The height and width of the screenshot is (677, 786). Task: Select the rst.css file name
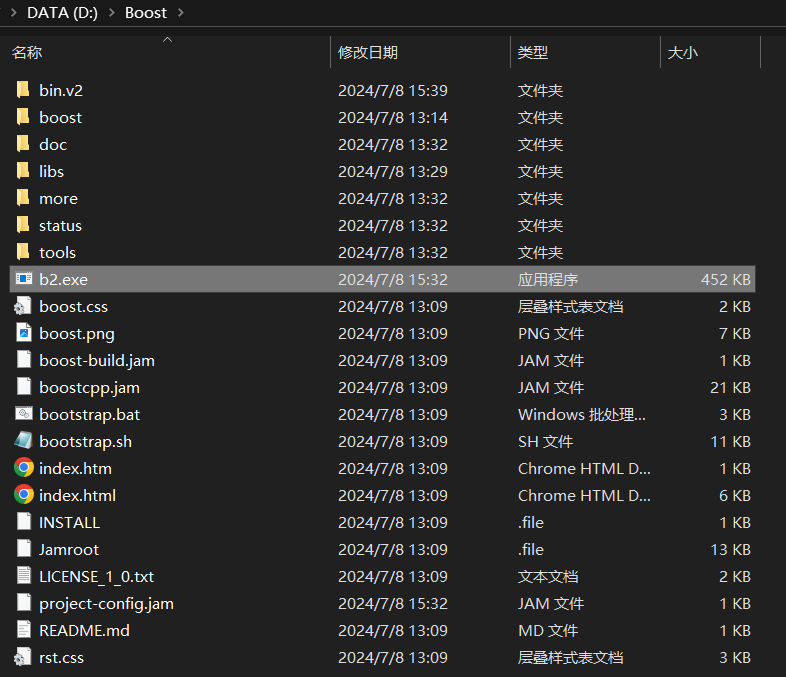(x=61, y=658)
